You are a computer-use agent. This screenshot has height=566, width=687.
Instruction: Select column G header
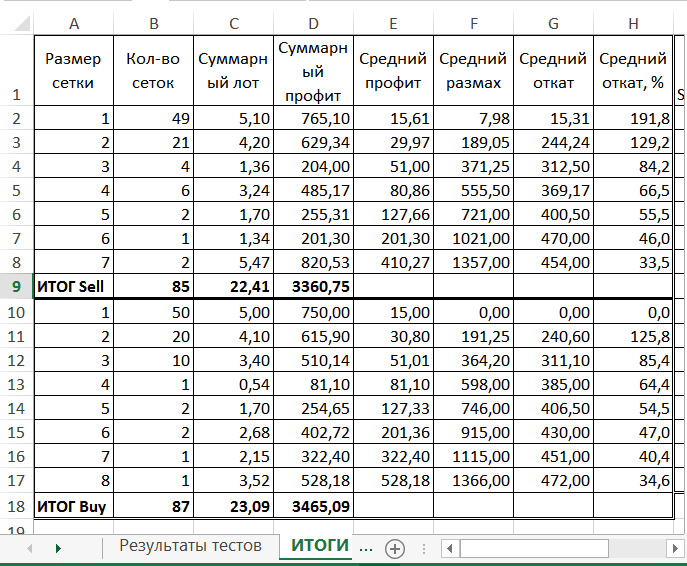click(x=553, y=24)
